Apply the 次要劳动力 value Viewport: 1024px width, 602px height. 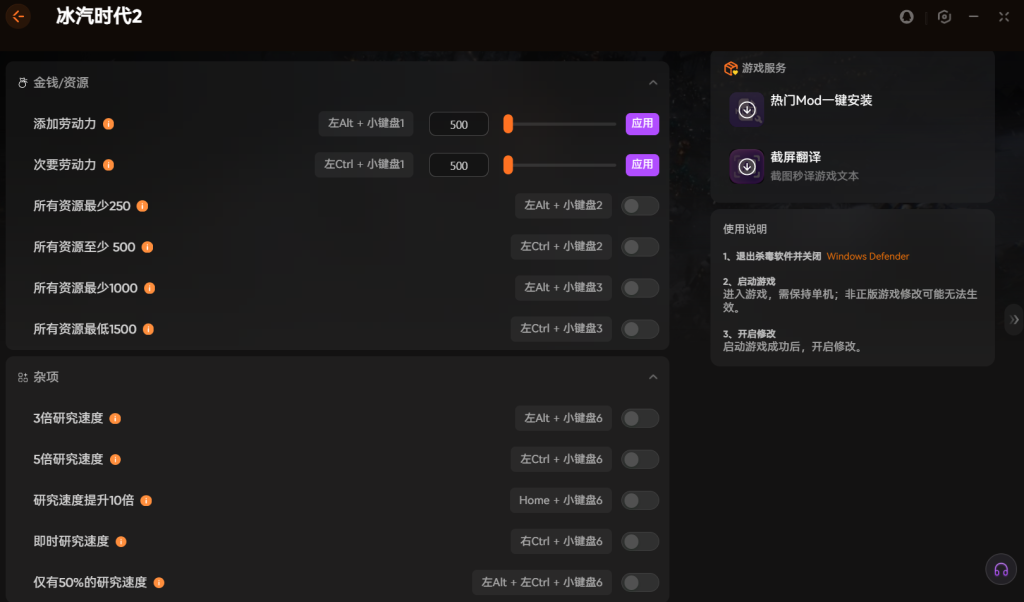pos(642,165)
